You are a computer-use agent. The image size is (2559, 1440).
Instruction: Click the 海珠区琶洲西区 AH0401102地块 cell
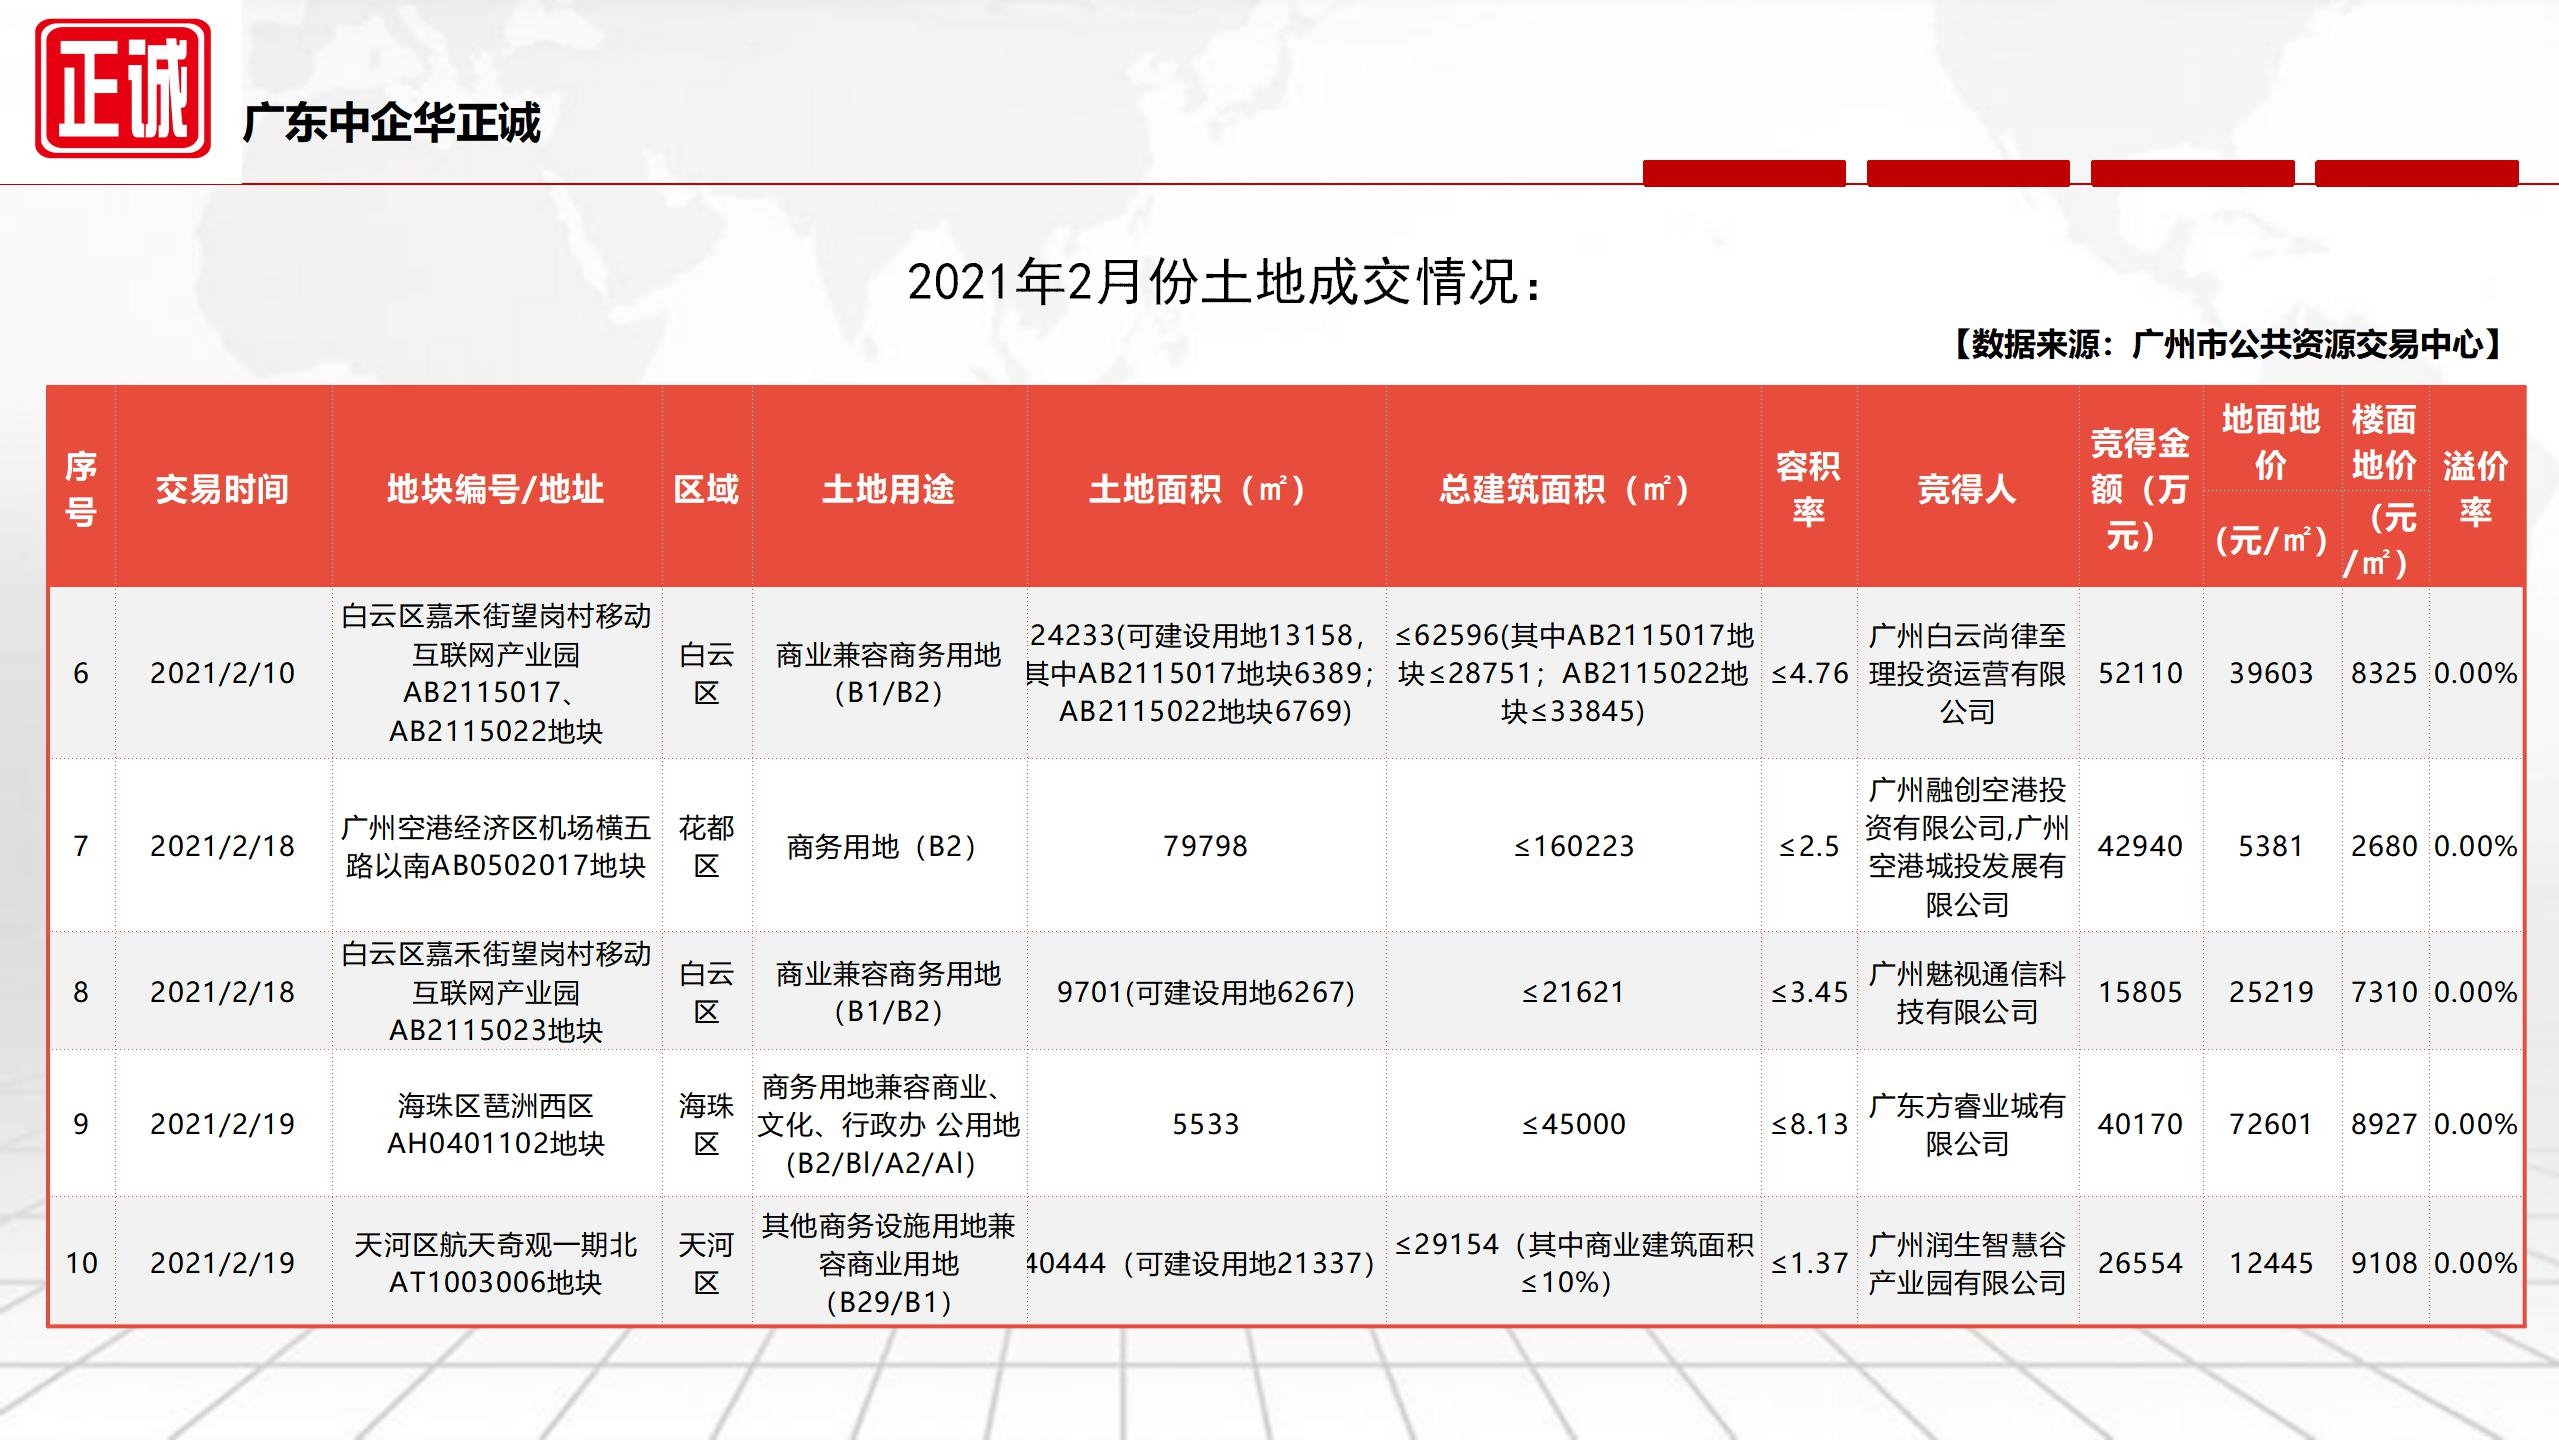click(x=495, y=1124)
